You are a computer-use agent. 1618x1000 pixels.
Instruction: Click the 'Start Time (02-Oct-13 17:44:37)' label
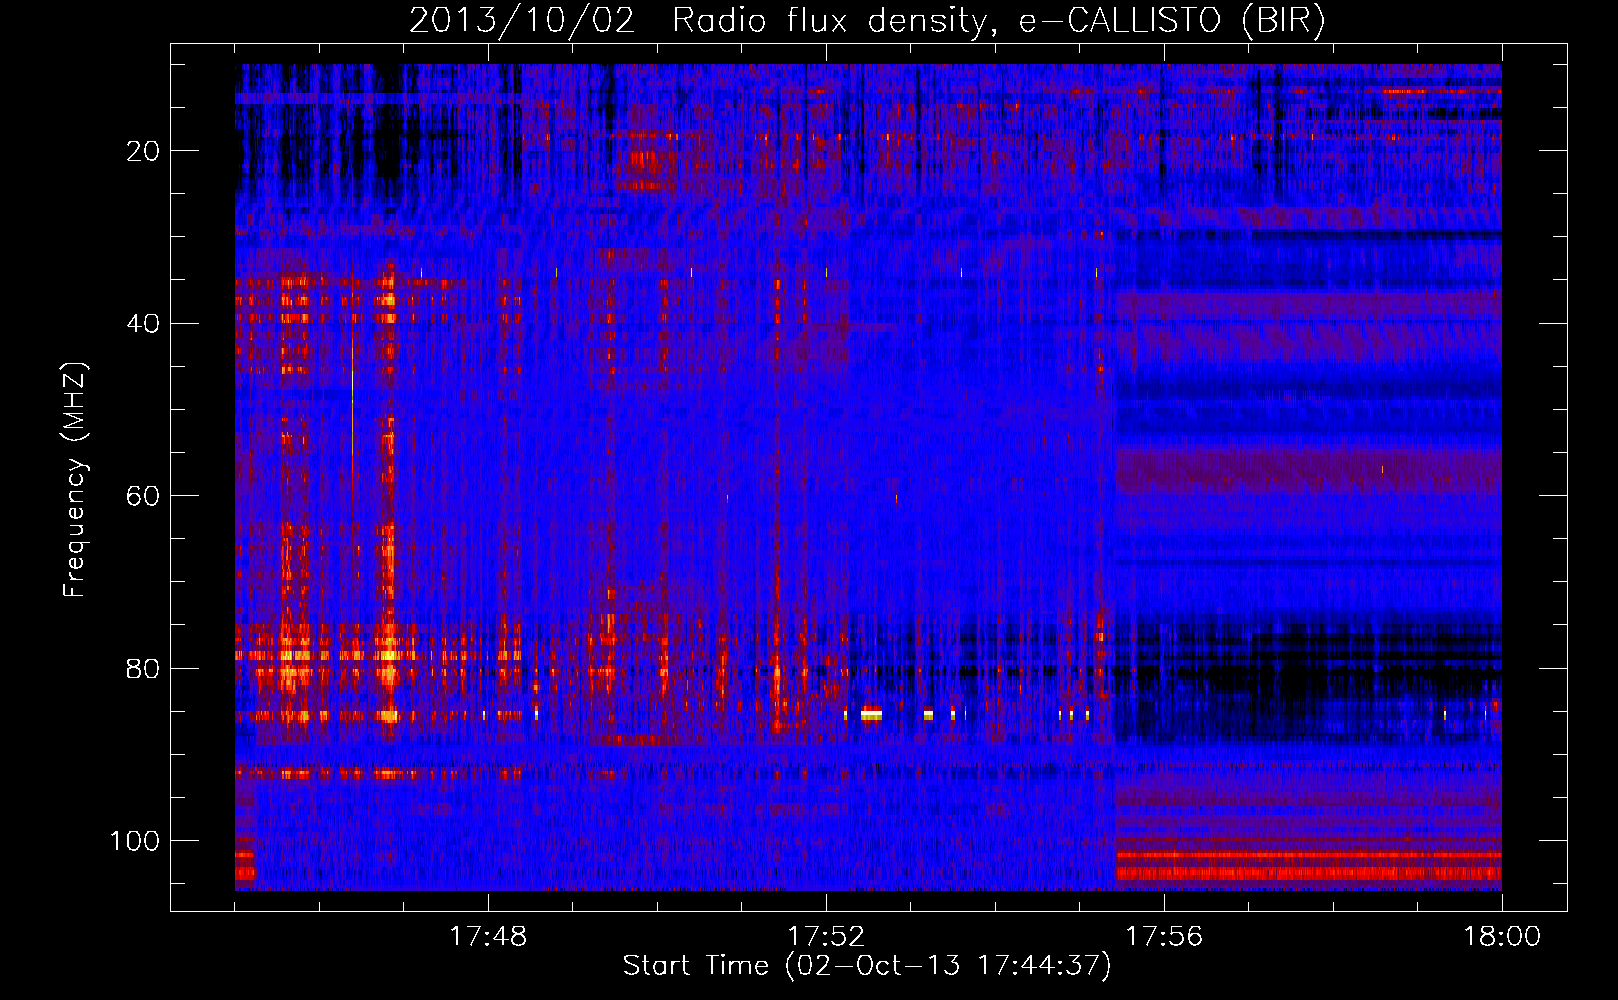click(867, 966)
